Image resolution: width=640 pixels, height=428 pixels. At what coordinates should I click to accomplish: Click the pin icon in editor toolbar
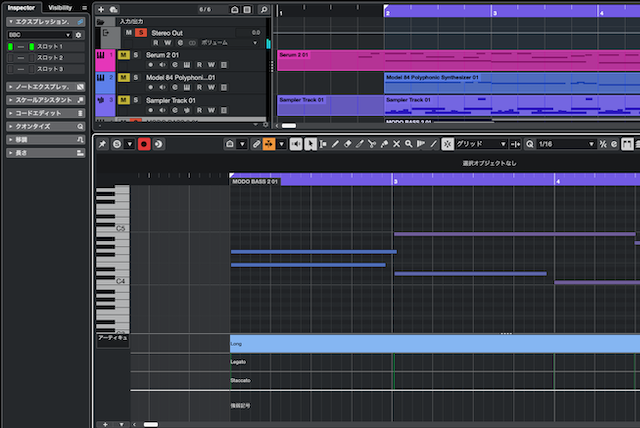point(102,144)
